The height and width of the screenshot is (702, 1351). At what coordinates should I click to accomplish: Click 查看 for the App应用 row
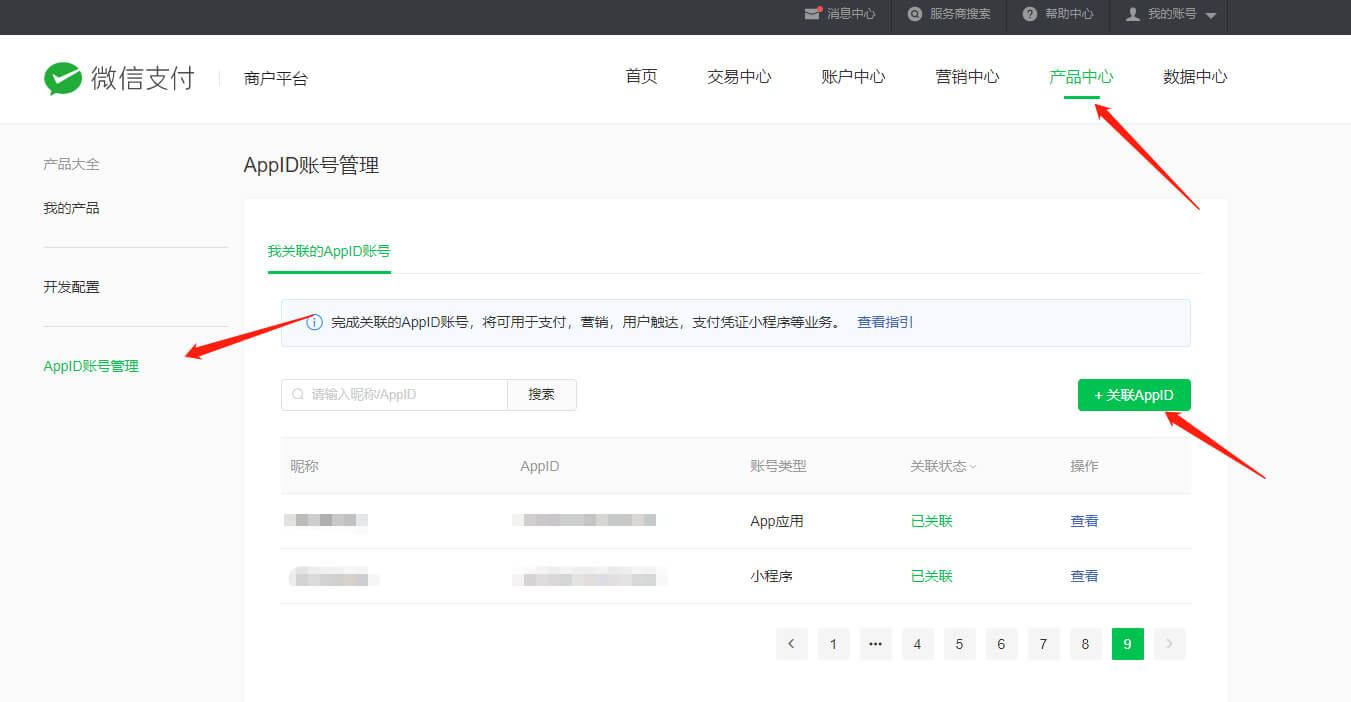[x=1084, y=521]
